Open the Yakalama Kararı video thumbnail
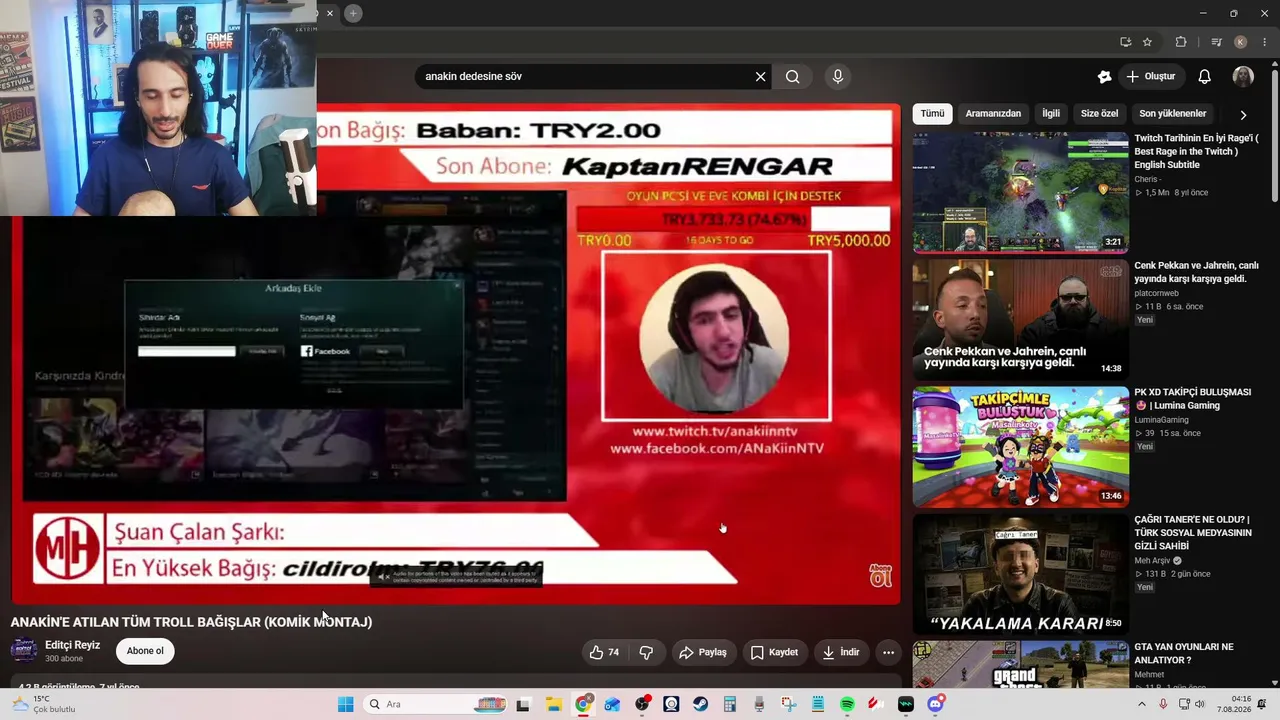1280x720 pixels. tap(1020, 573)
